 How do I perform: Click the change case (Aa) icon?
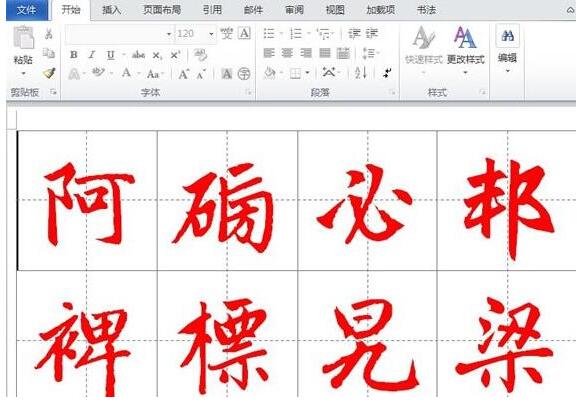pyautogui.click(x=153, y=74)
